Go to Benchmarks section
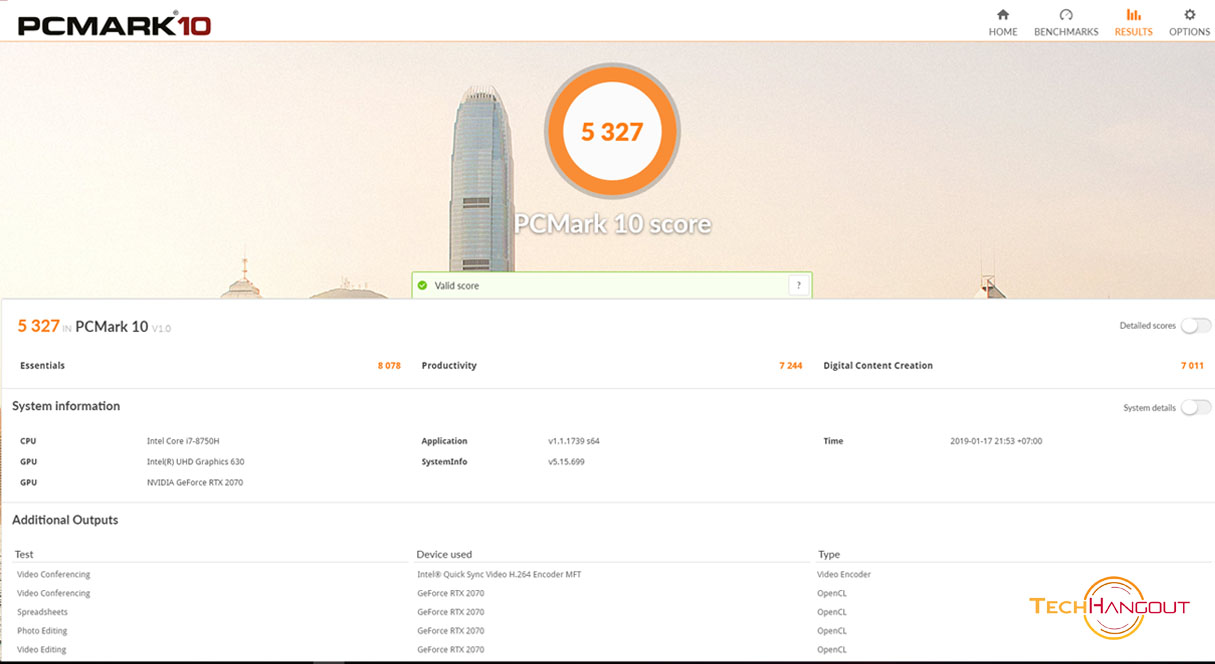 1066,22
